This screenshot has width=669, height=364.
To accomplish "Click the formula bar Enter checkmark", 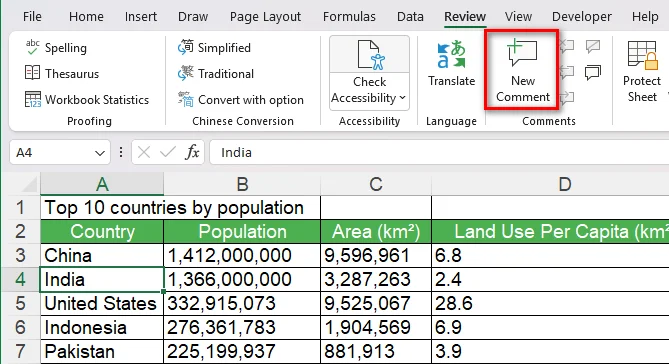I will pos(167,152).
